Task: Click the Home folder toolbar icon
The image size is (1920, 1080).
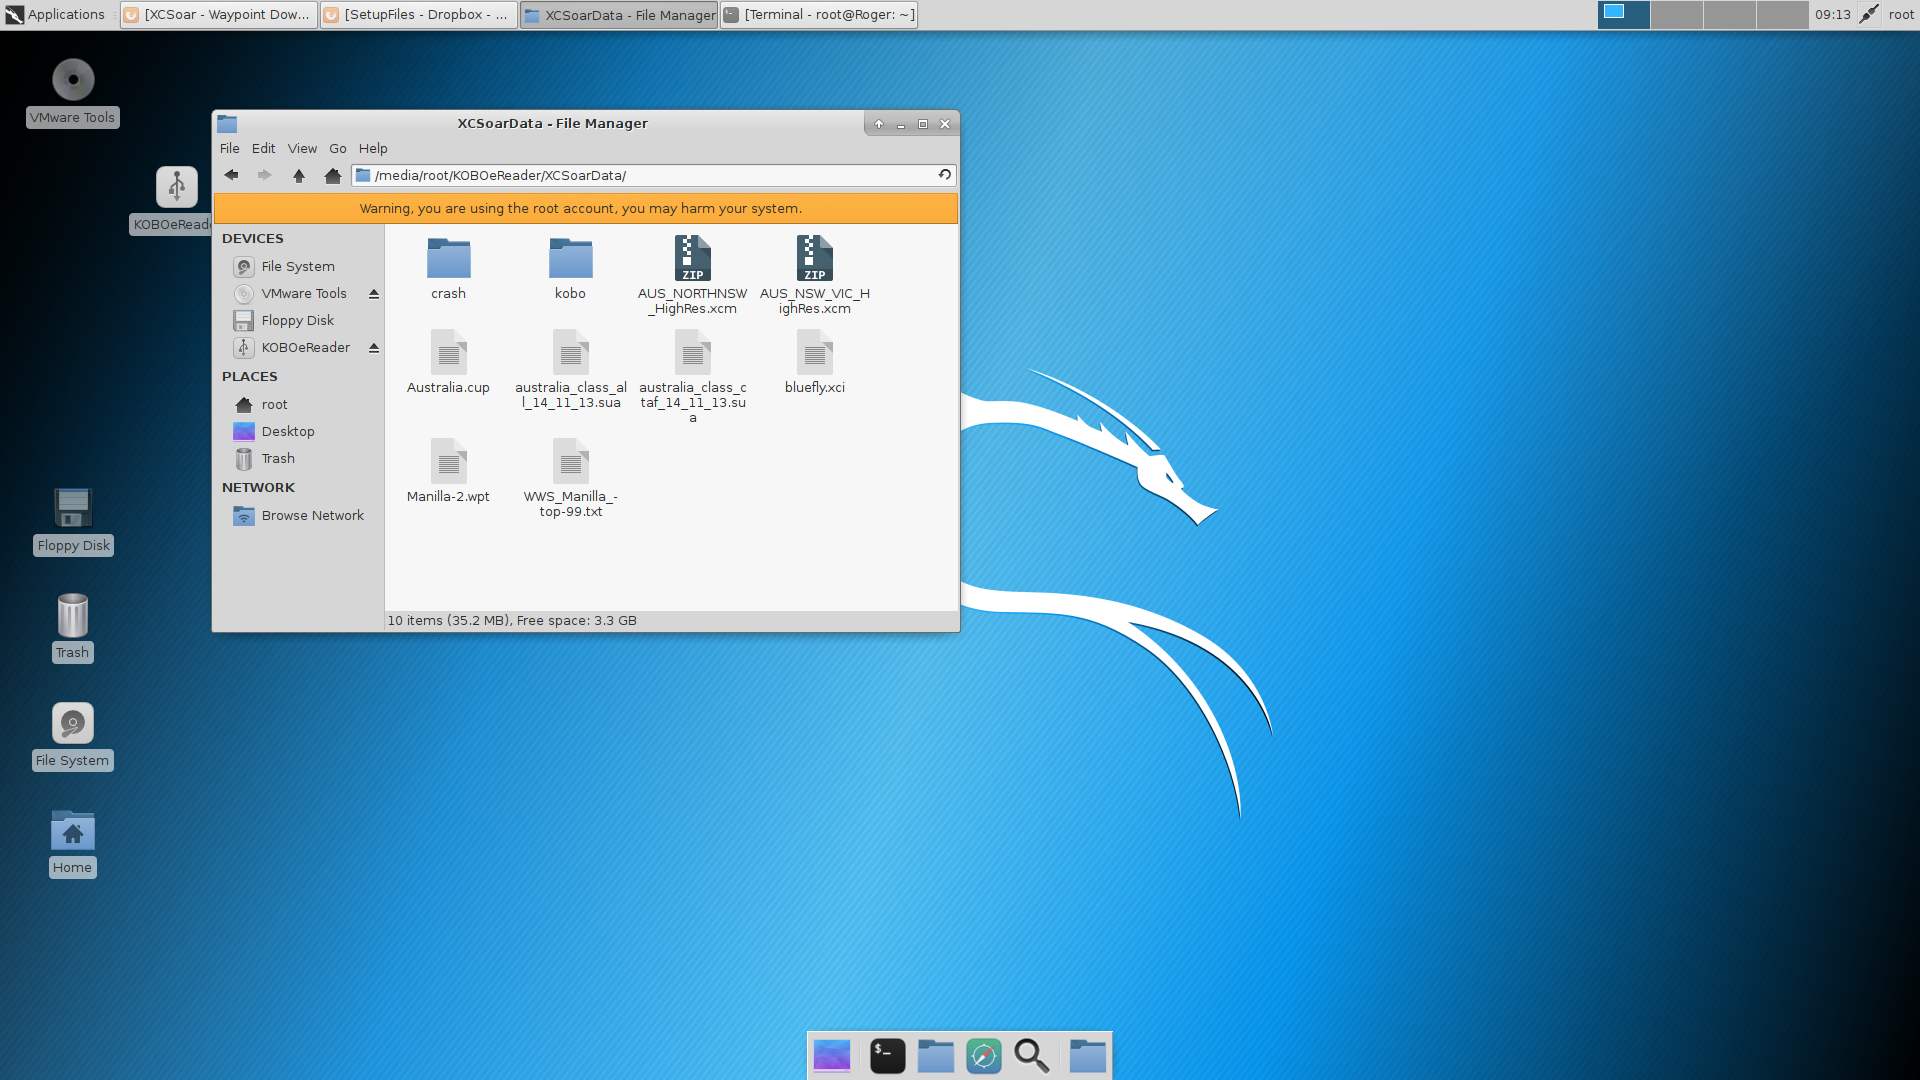Action: pyautogui.click(x=333, y=175)
